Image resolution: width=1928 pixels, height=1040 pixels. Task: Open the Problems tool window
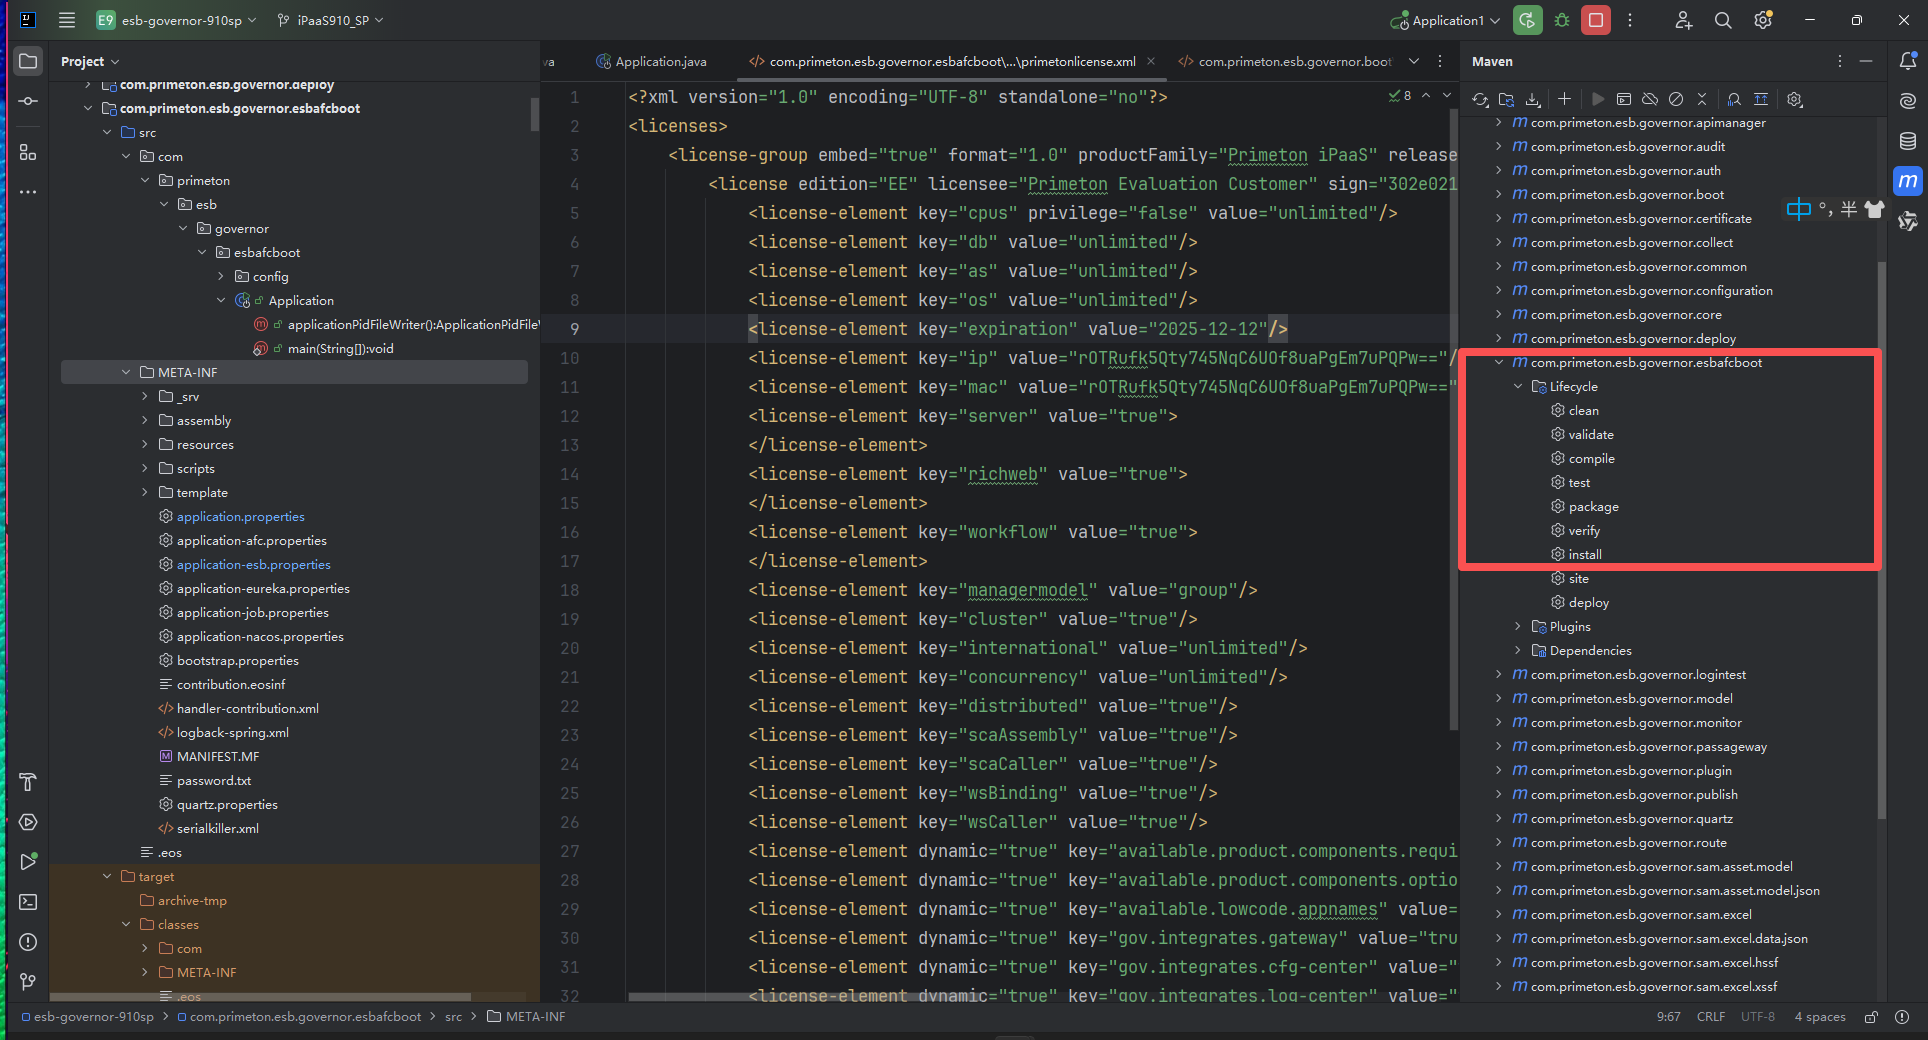pyautogui.click(x=28, y=942)
